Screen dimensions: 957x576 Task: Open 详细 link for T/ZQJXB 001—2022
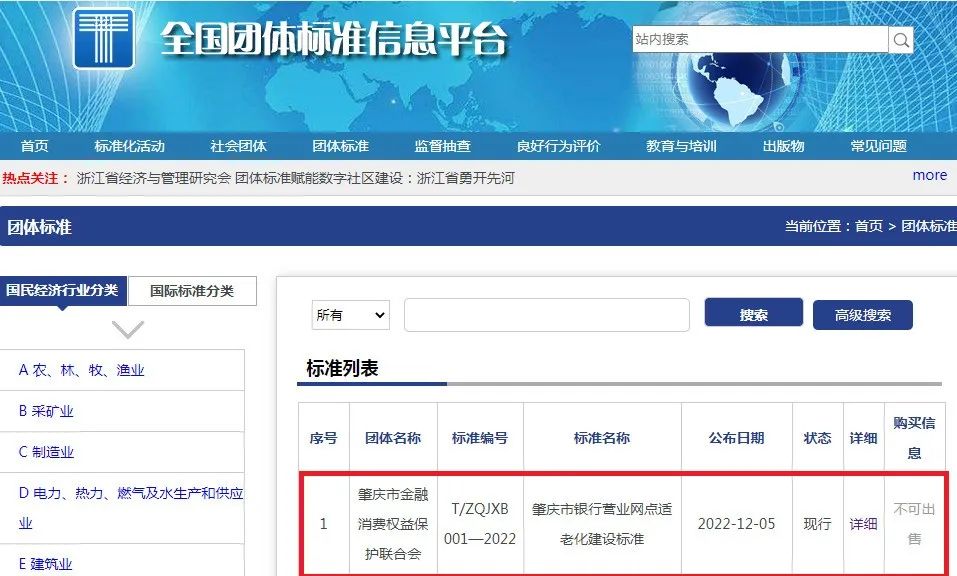pos(863,524)
